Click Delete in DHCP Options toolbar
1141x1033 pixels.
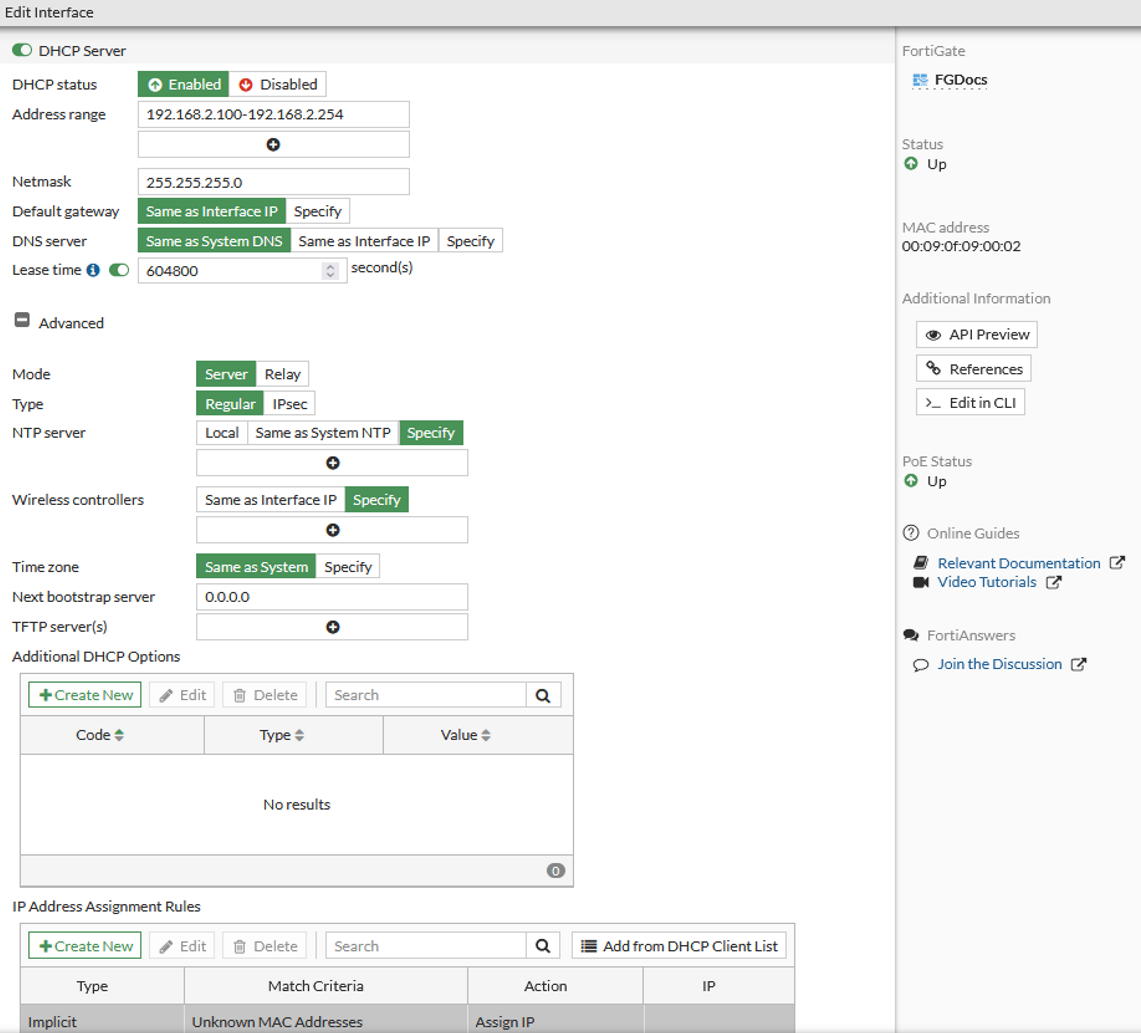265,695
